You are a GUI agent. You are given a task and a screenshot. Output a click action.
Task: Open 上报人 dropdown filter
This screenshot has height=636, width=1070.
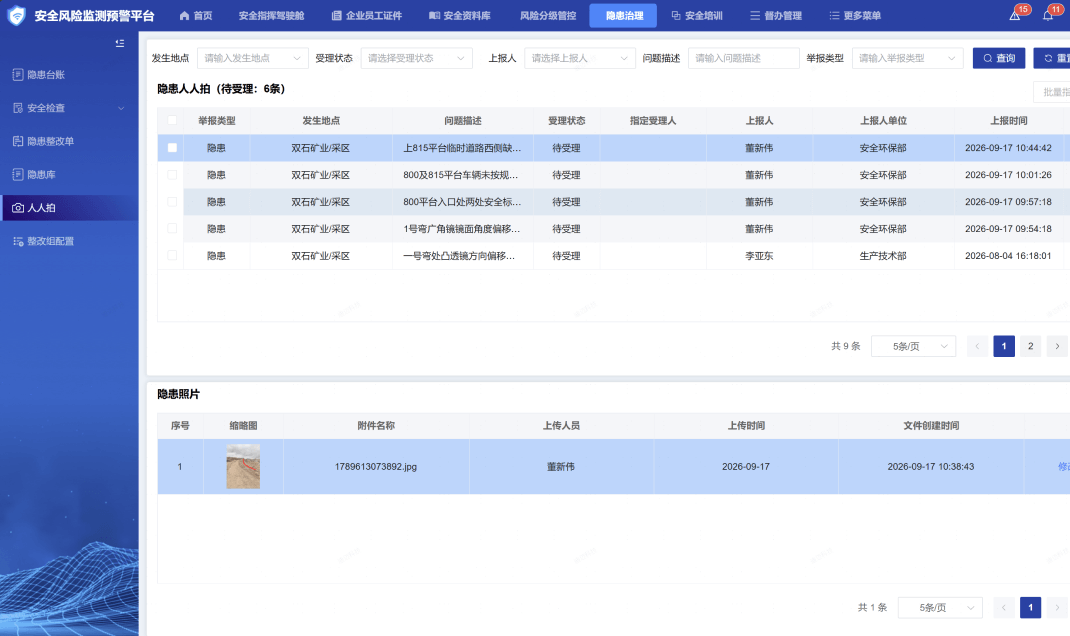[x=580, y=58]
